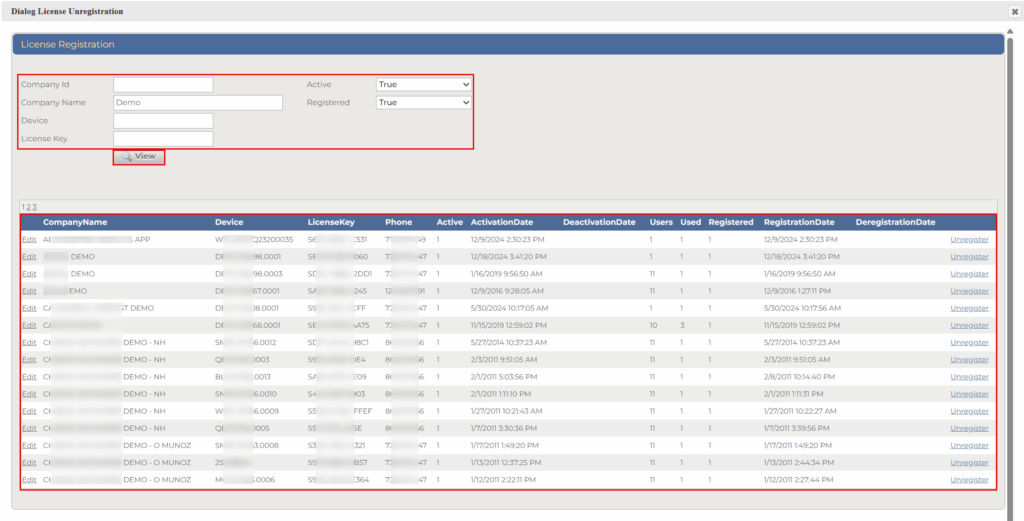1024x521 pixels.
Task: Open the Active dropdown
Action: [x=423, y=85]
